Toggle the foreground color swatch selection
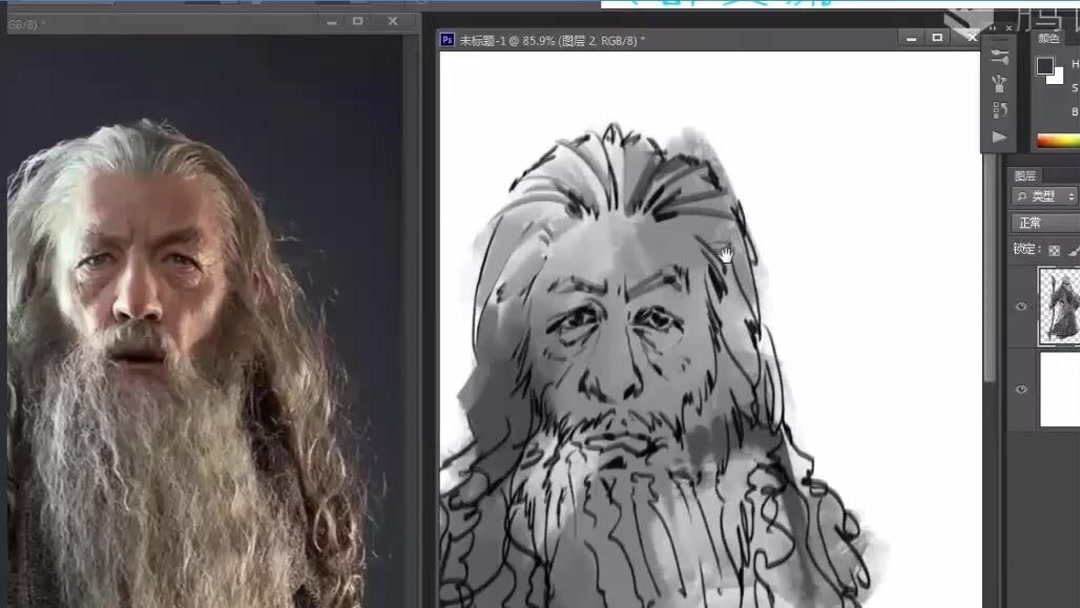 1043,65
